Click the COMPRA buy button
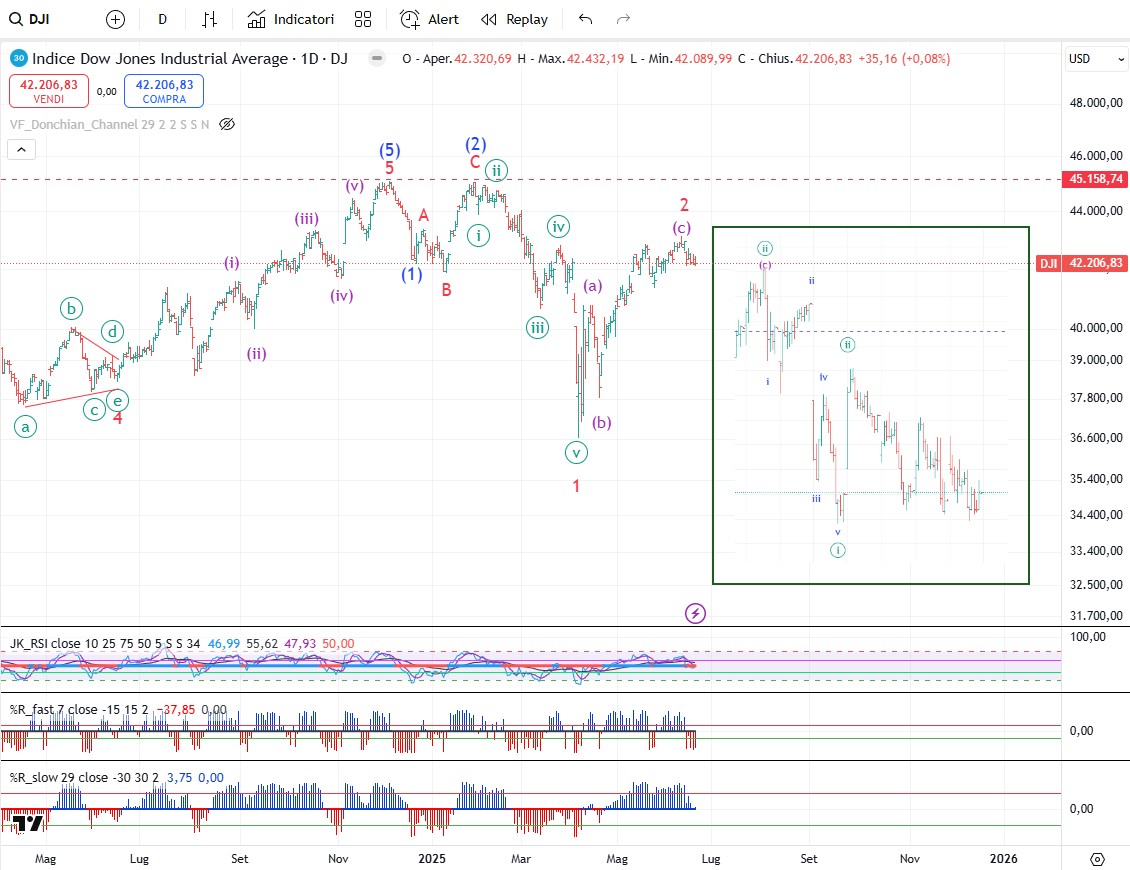 pyautogui.click(x=164, y=91)
